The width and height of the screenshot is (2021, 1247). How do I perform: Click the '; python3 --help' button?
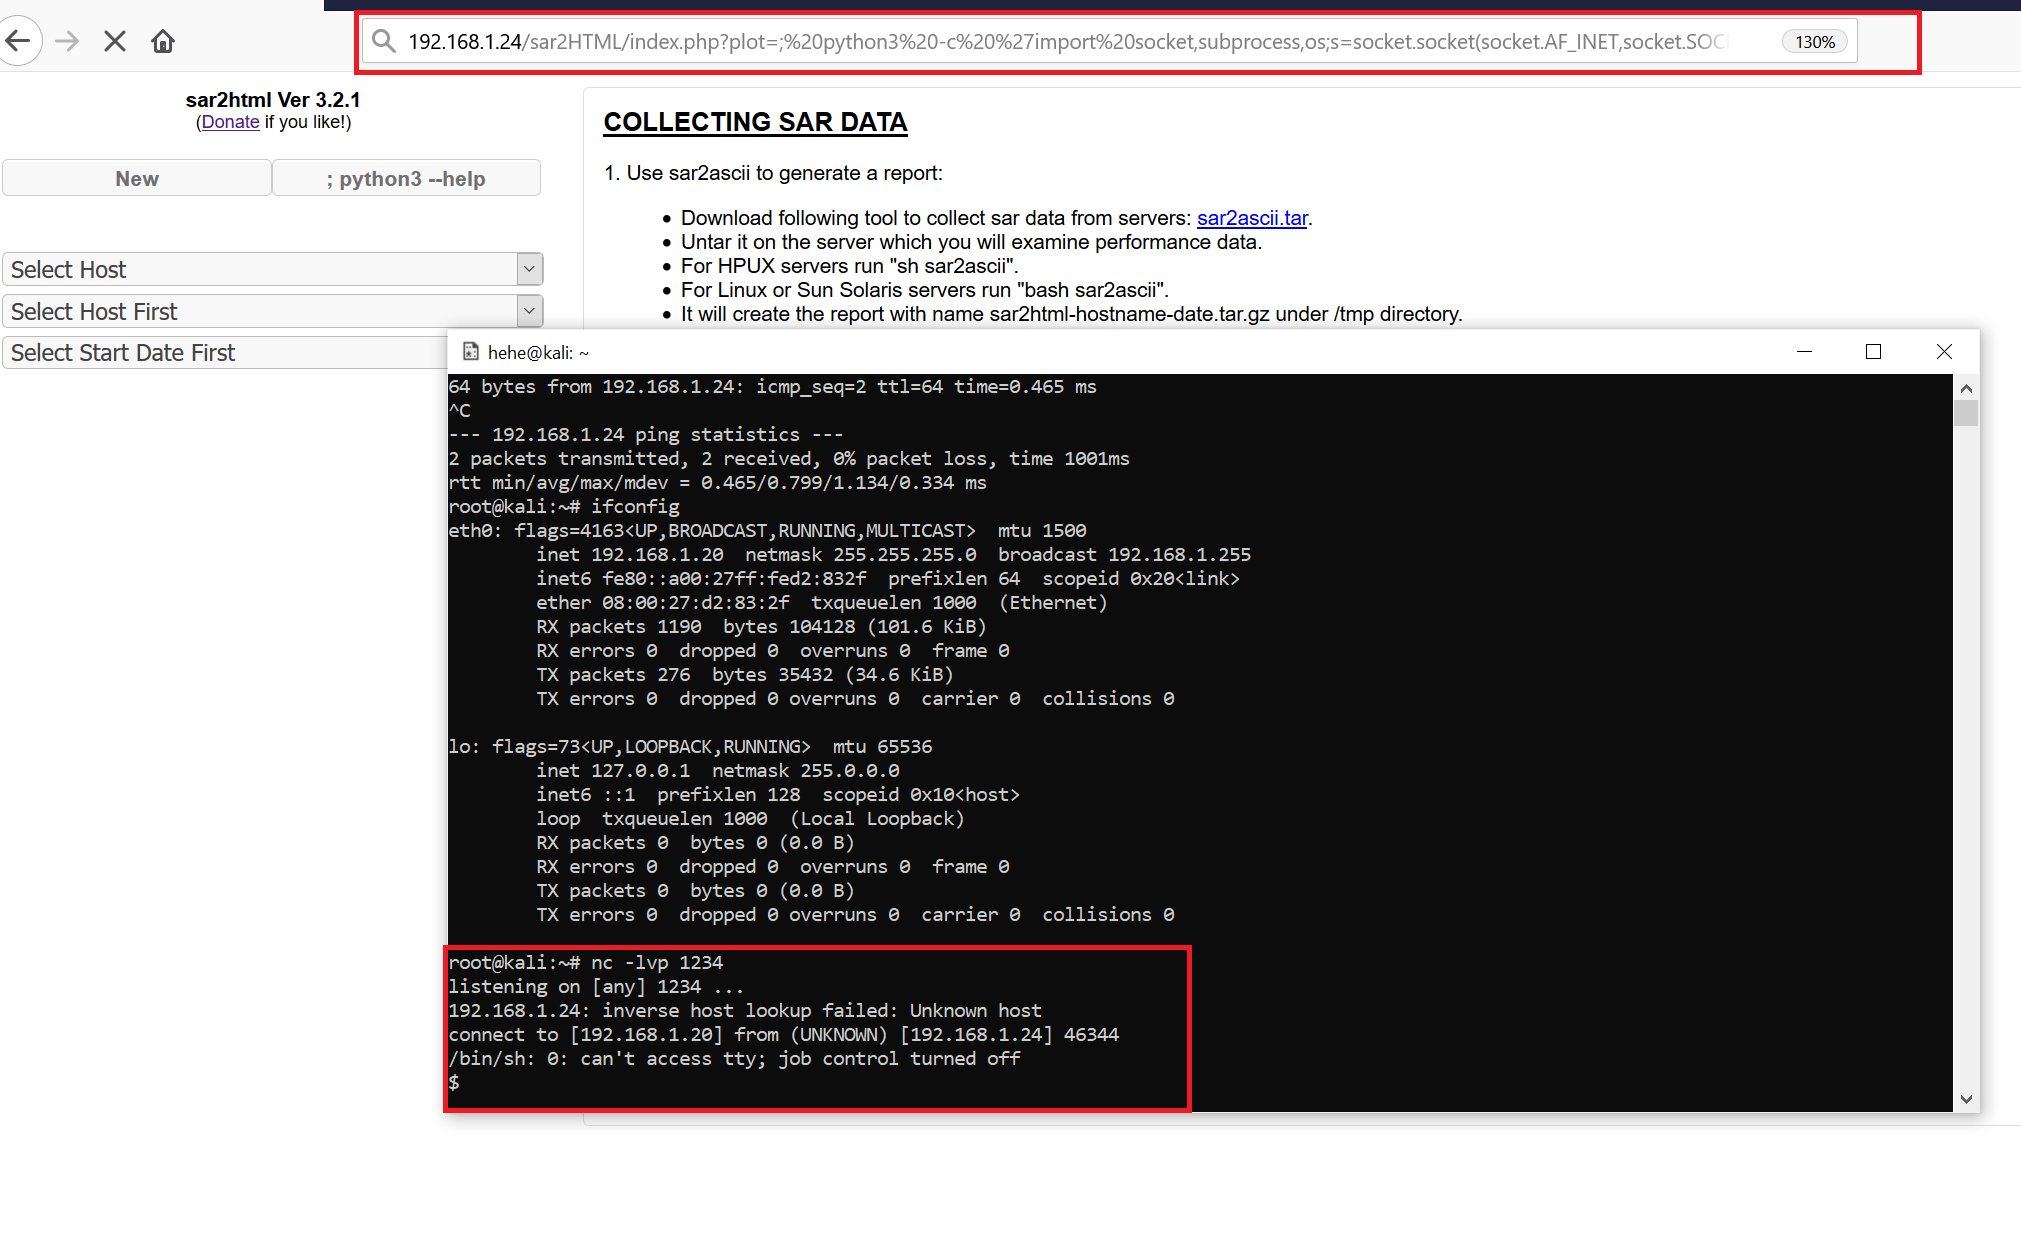pos(406,178)
